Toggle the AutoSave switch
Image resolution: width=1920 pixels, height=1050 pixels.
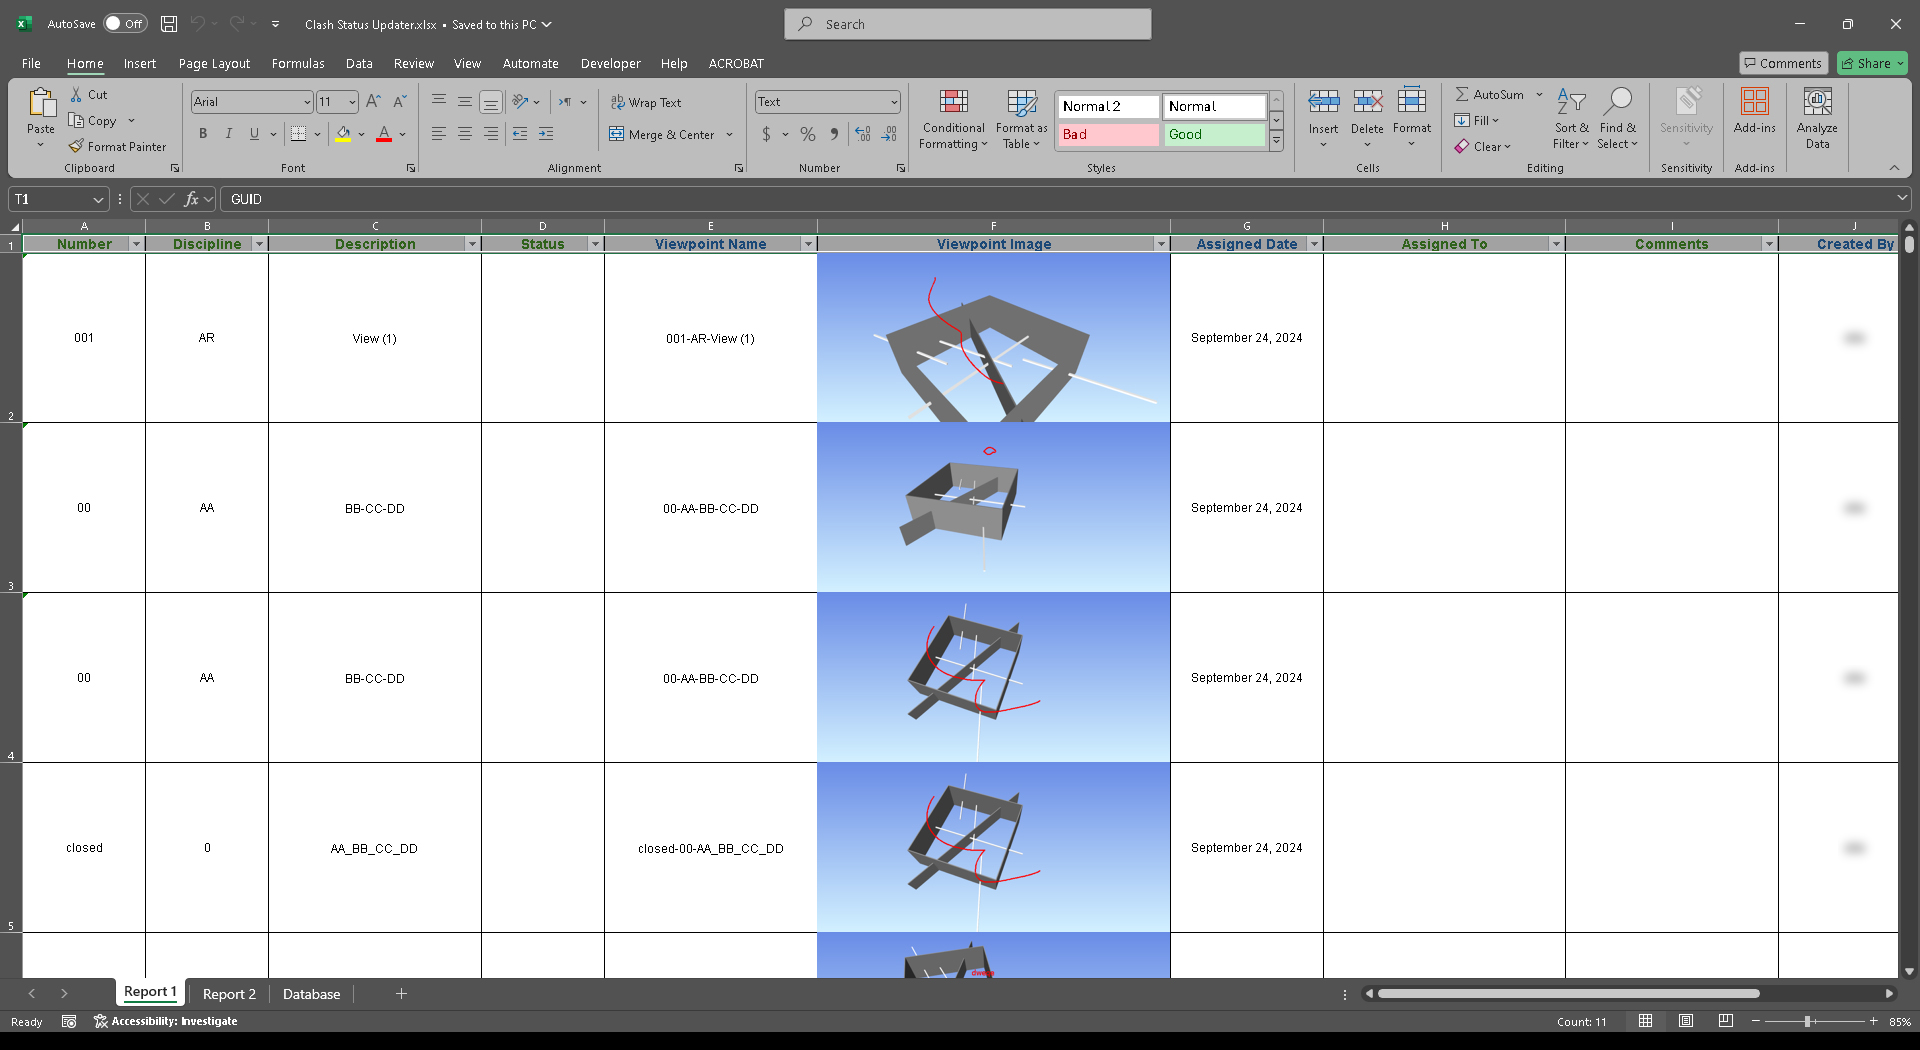125,24
